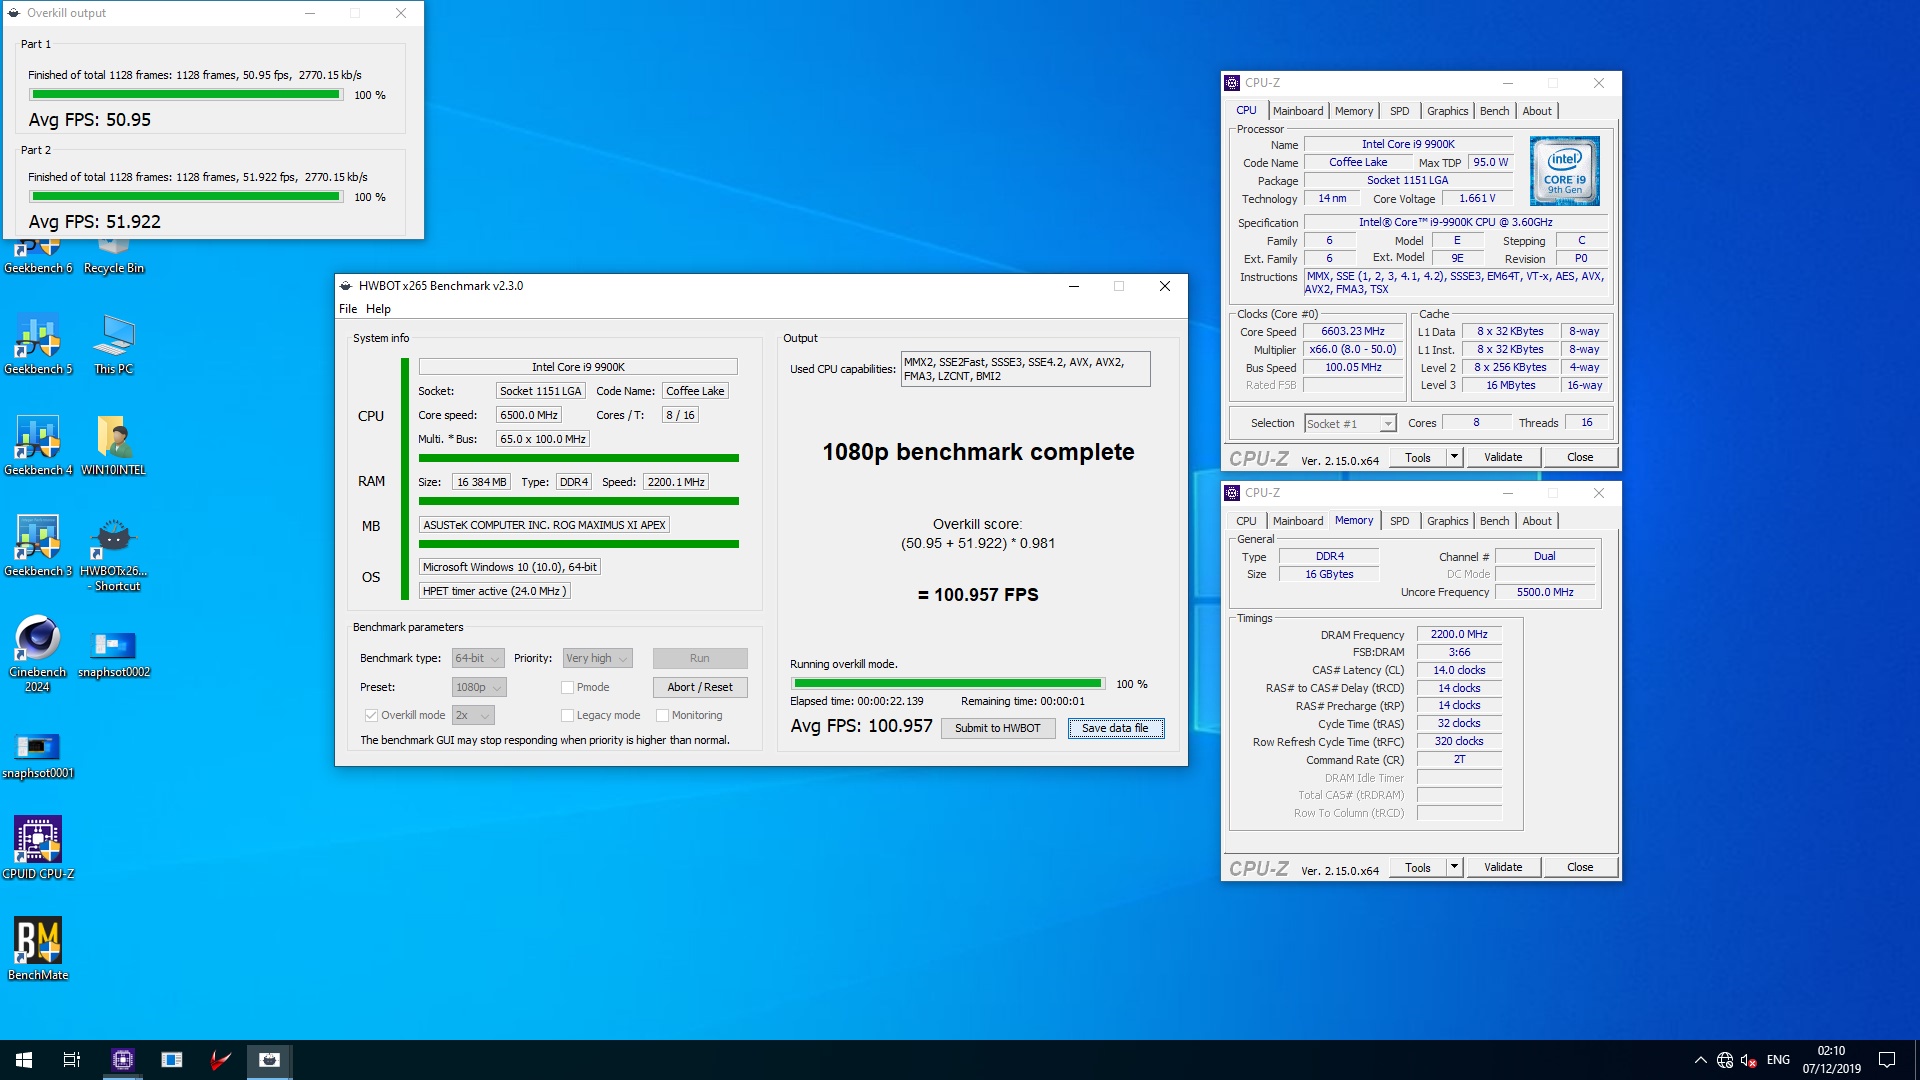This screenshot has height=1080, width=1920.
Task: Launch CPUID CPU-Z desktop shortcut
Action: (x=38, y=848)
